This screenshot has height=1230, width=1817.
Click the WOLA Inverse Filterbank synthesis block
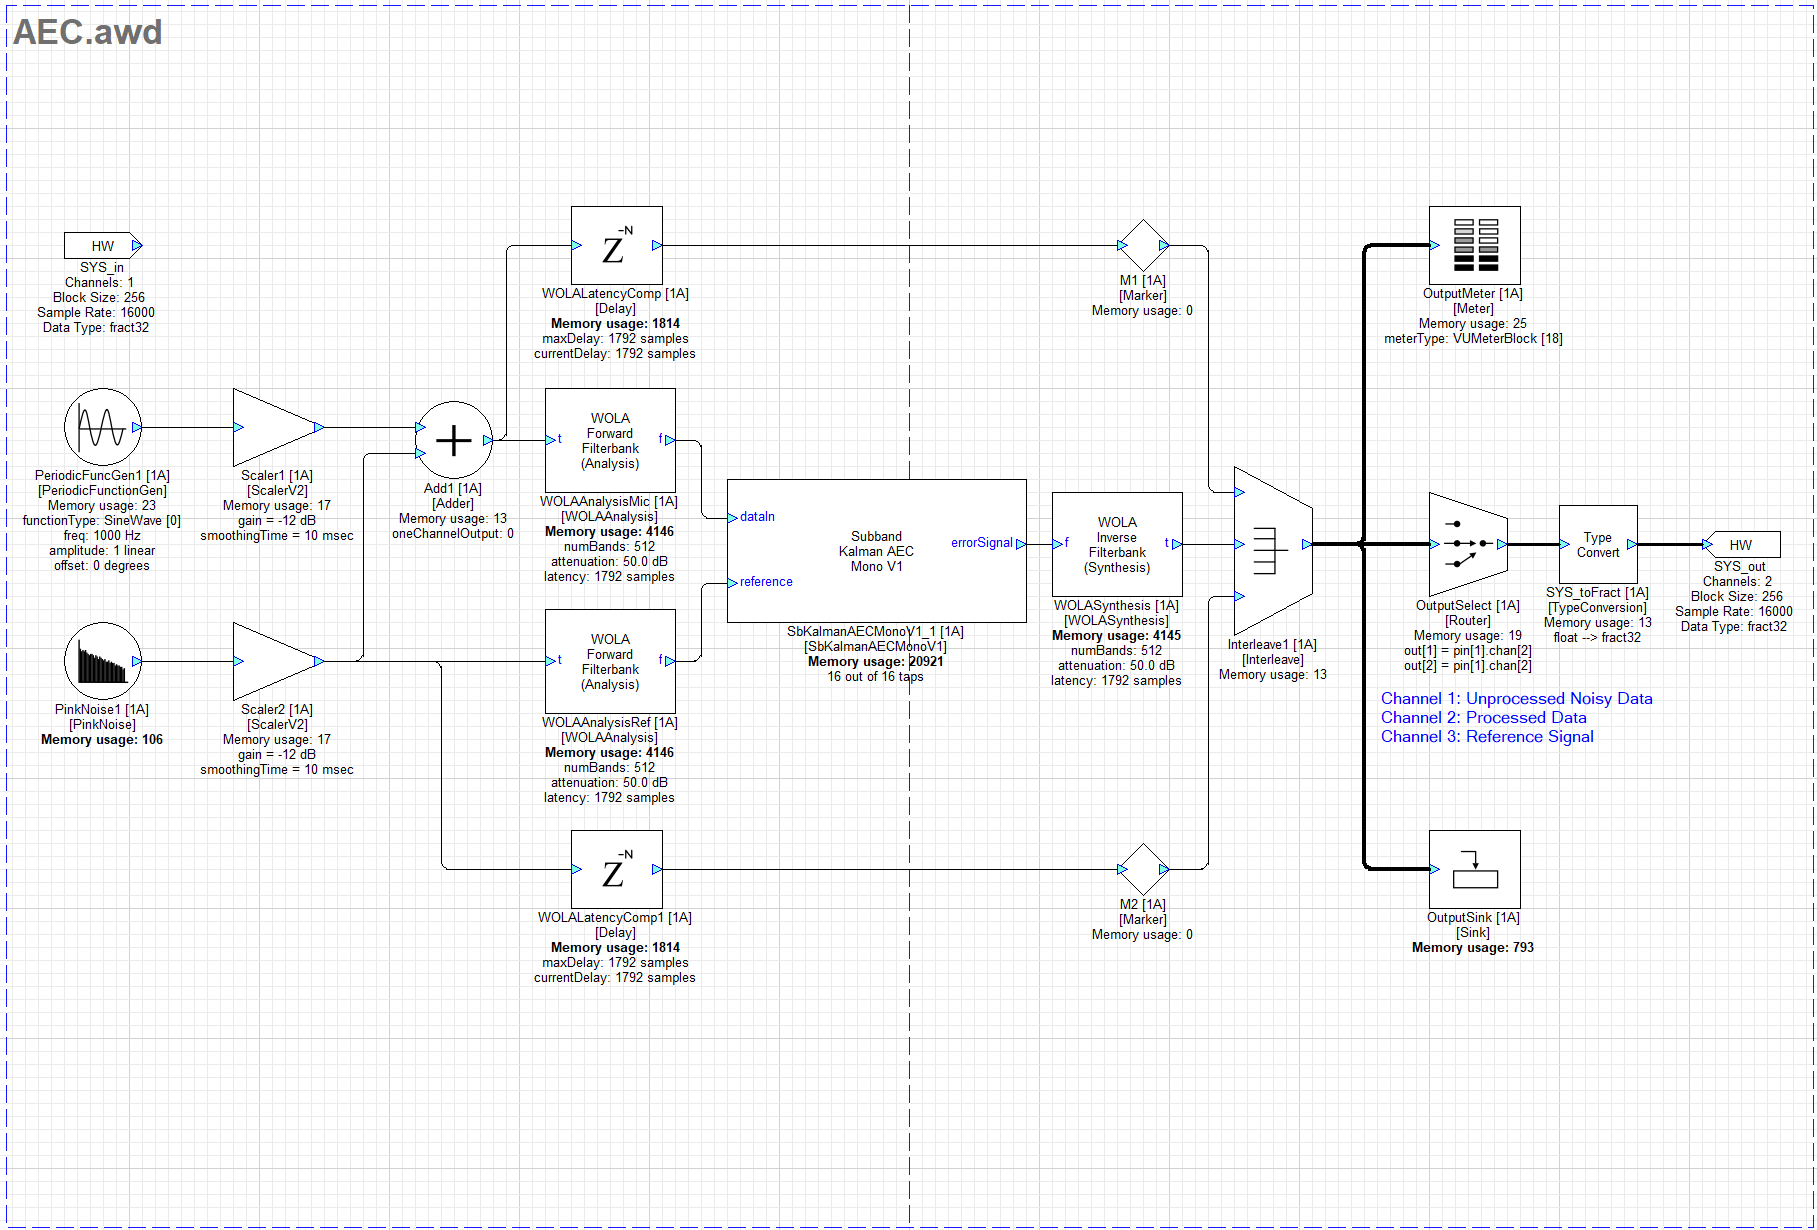[x=1117, y=544]
